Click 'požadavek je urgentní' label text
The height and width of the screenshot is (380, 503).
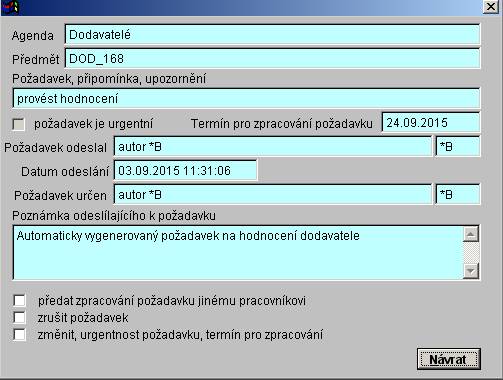coord(94,124)
